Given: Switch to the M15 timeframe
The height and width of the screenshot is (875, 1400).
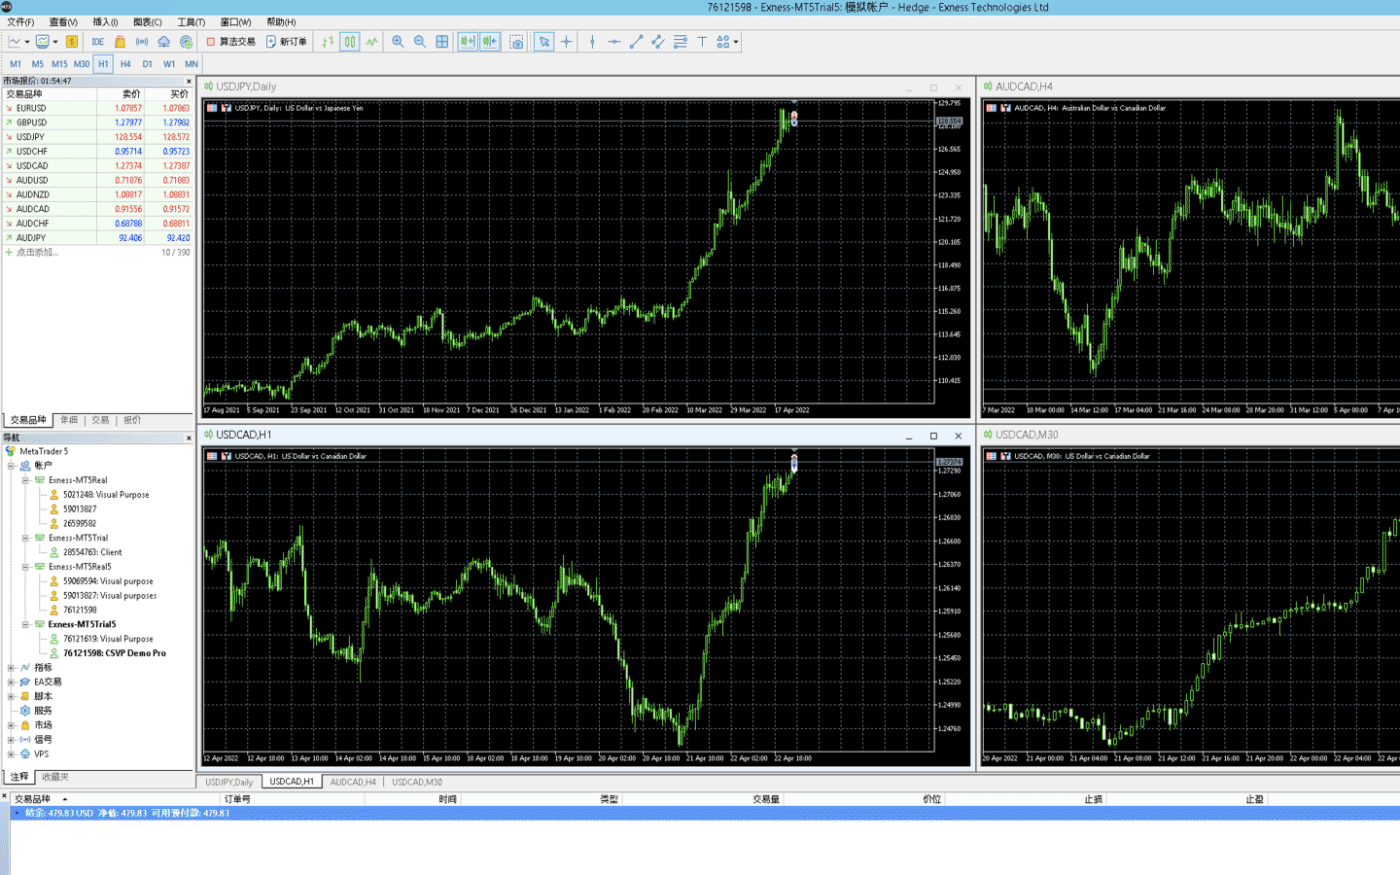Looking at the screenshot, I should (59, 64).
